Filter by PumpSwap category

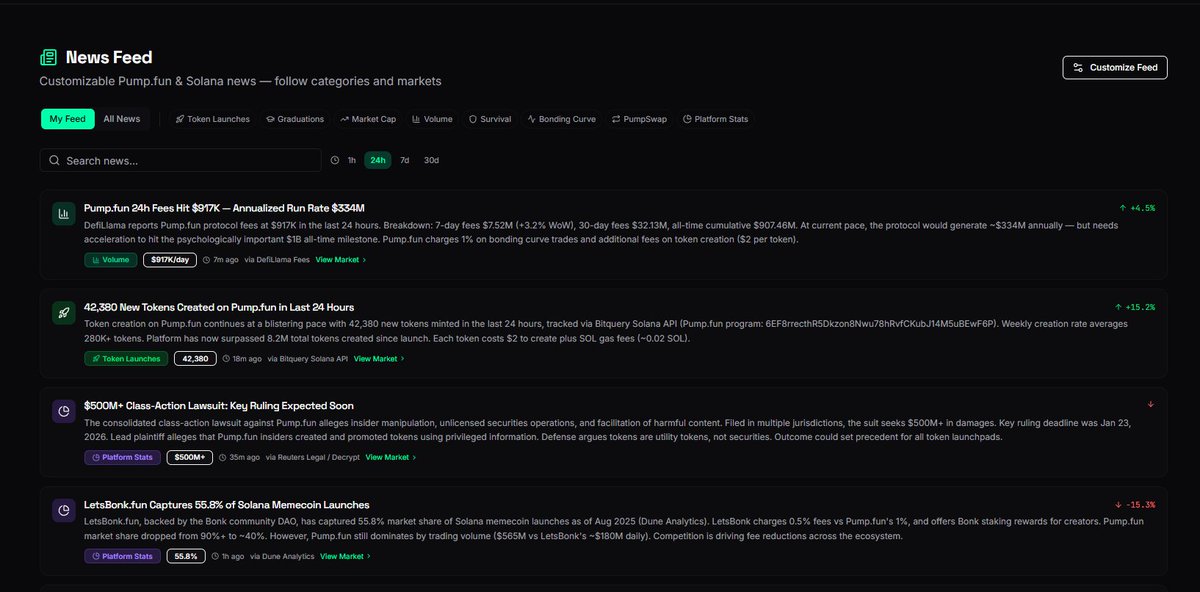[640, 119]
